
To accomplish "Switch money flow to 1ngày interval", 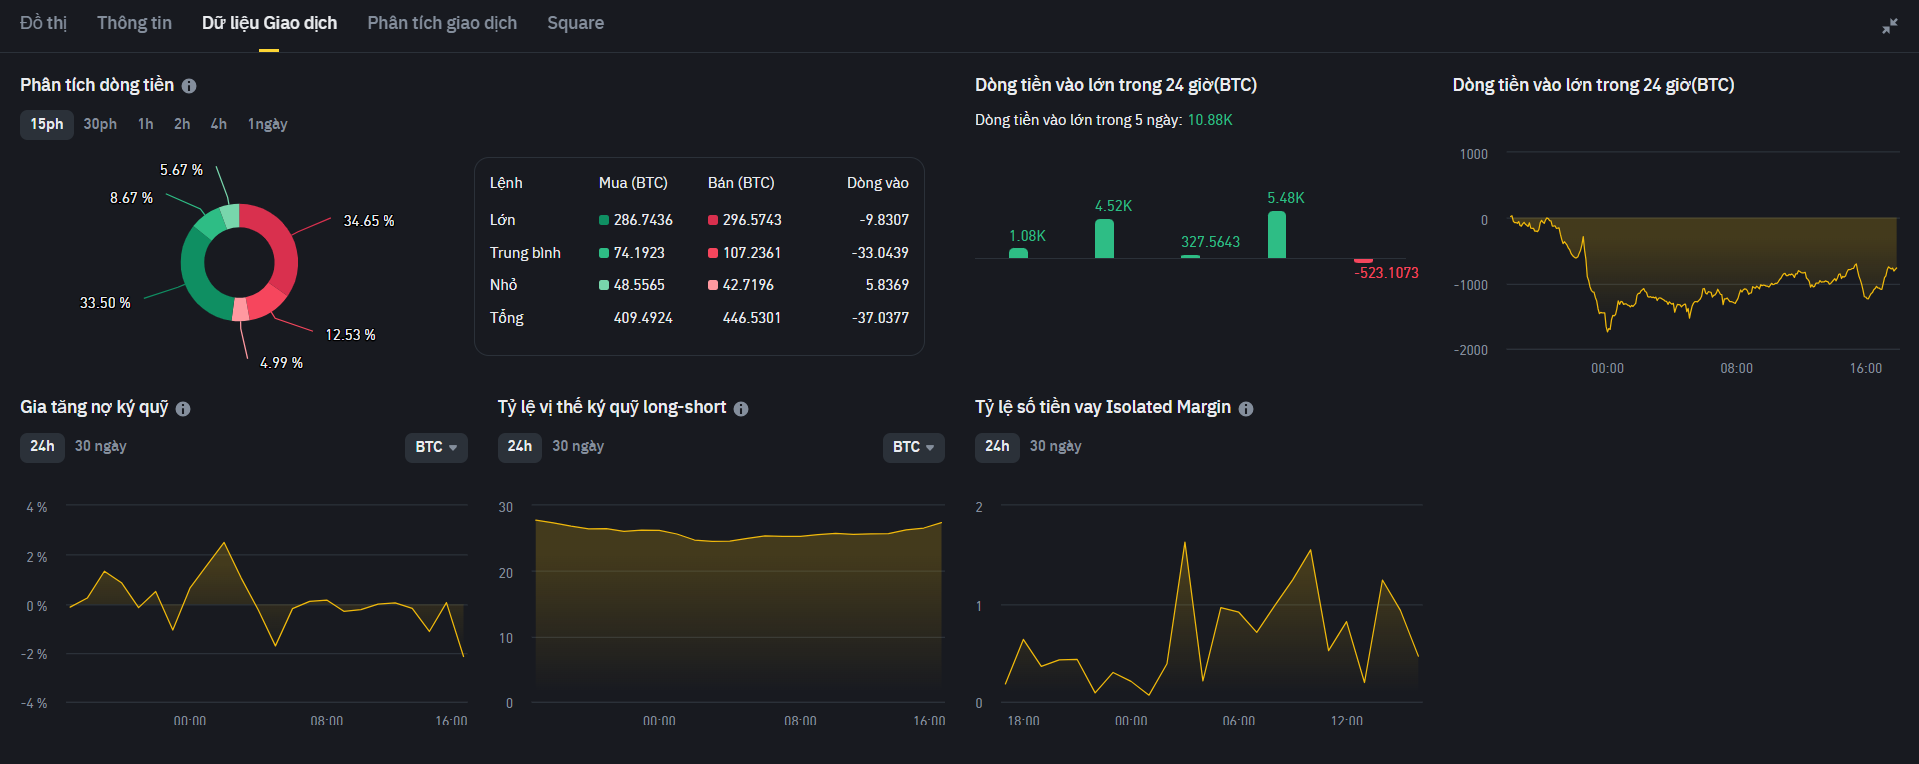I will [267, 124].
